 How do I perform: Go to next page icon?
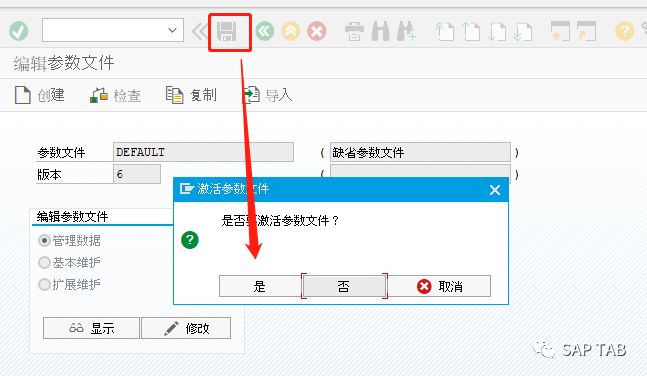click(x=497, y=32)
